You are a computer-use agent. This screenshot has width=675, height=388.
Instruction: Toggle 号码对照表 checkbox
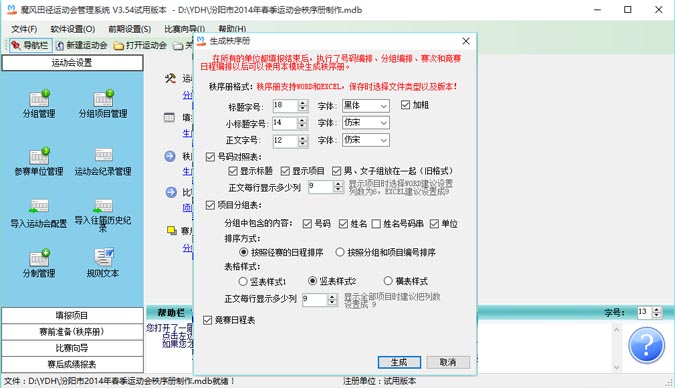(x=234, y=157)
